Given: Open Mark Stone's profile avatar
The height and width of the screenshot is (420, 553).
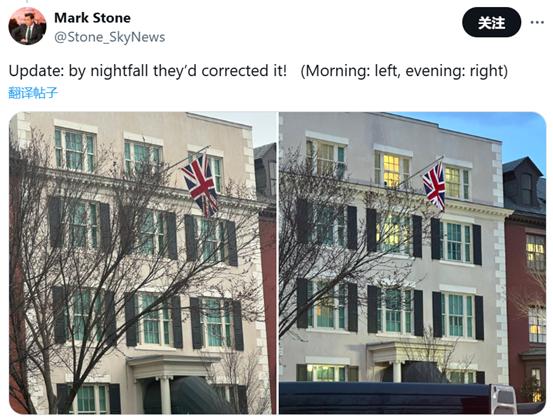Looking at the screenshot, I should (27, 26).
